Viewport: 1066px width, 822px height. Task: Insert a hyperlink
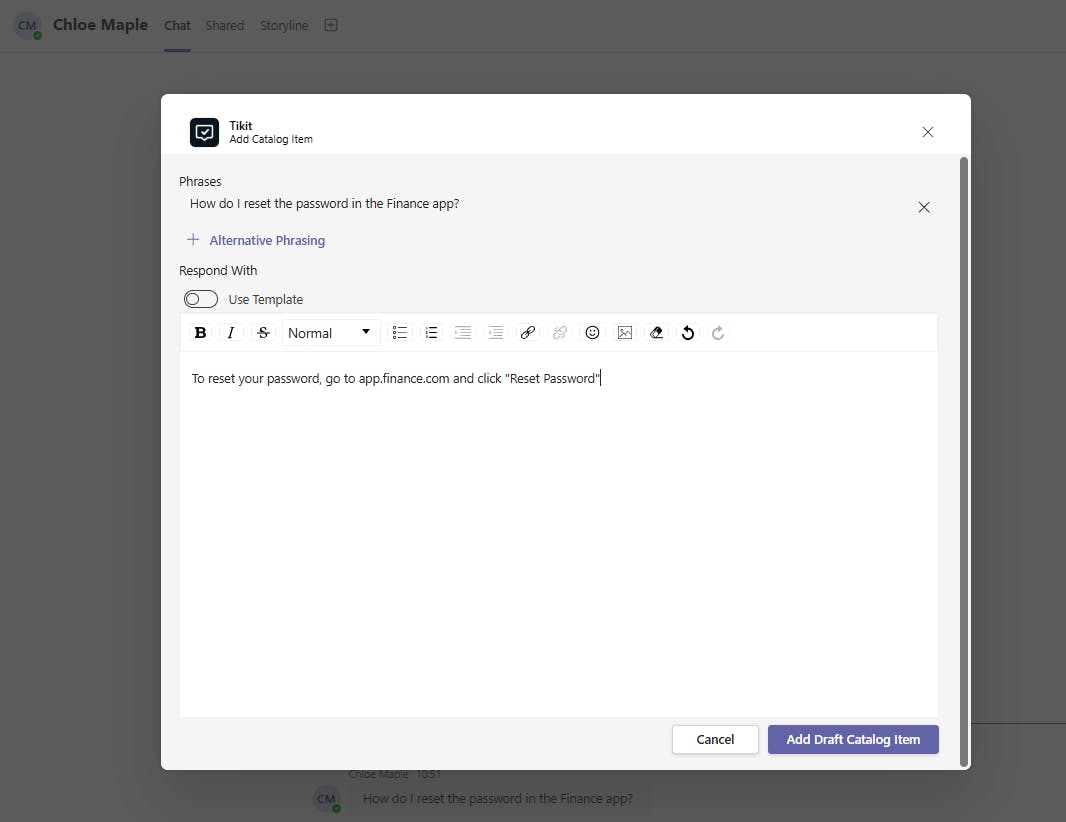point(528,332)
